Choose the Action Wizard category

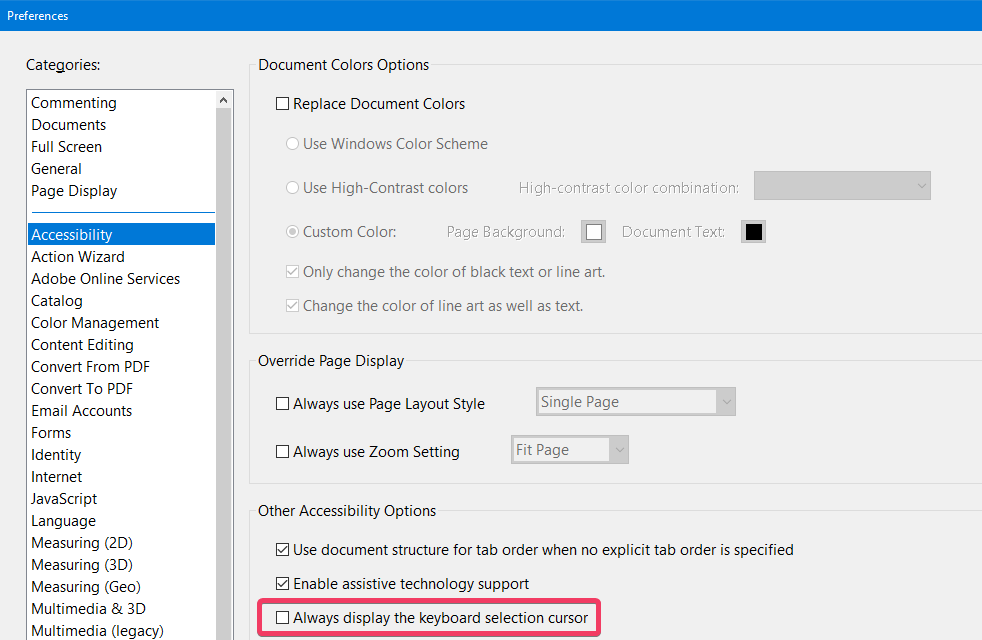[x=78, y=257]
